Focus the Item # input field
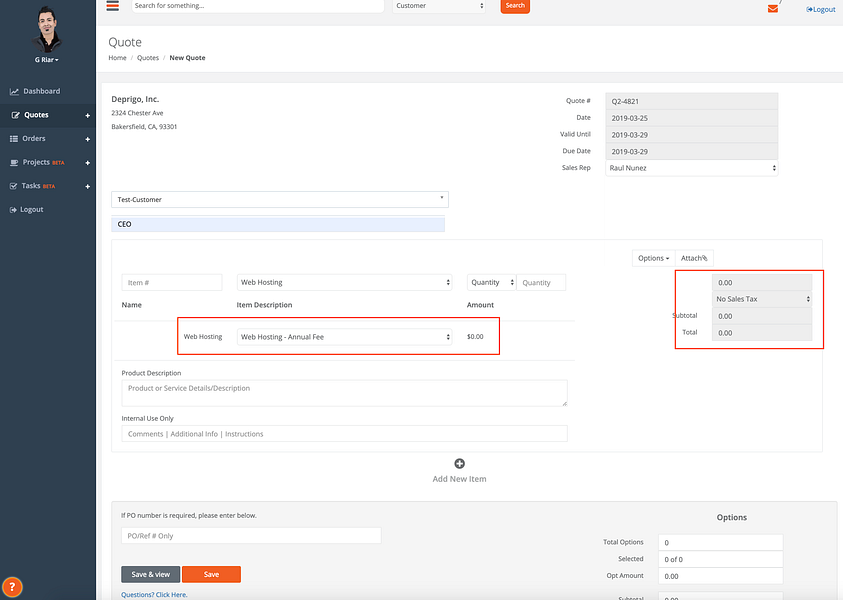This screenshot has width=843, height=600. 172,283
